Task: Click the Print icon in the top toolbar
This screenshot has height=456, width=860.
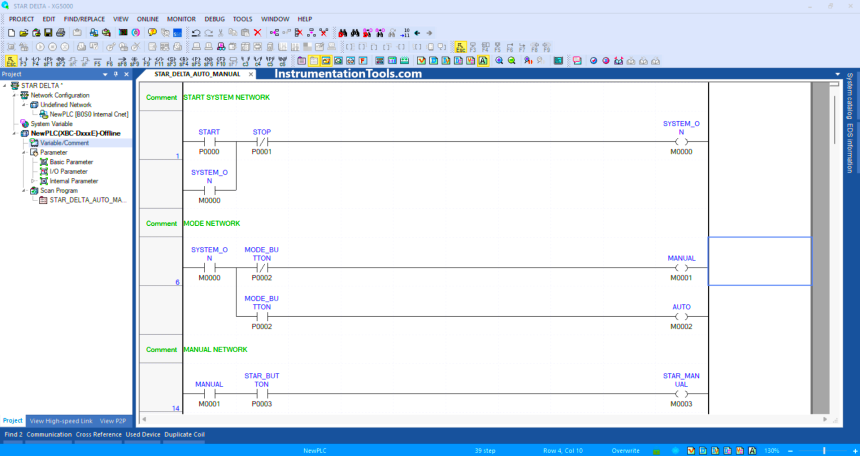Action: 60,33
